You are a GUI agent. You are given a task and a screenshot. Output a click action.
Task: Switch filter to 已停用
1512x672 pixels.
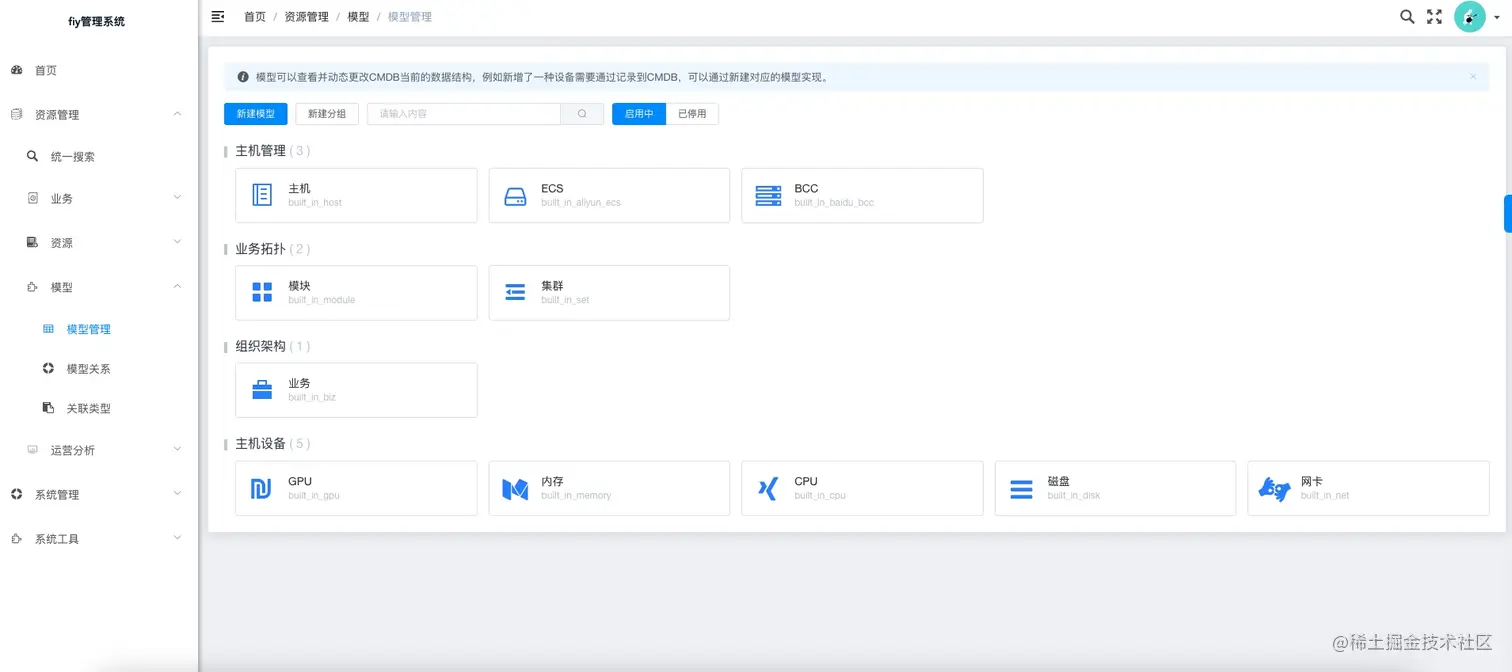(692, 114)
